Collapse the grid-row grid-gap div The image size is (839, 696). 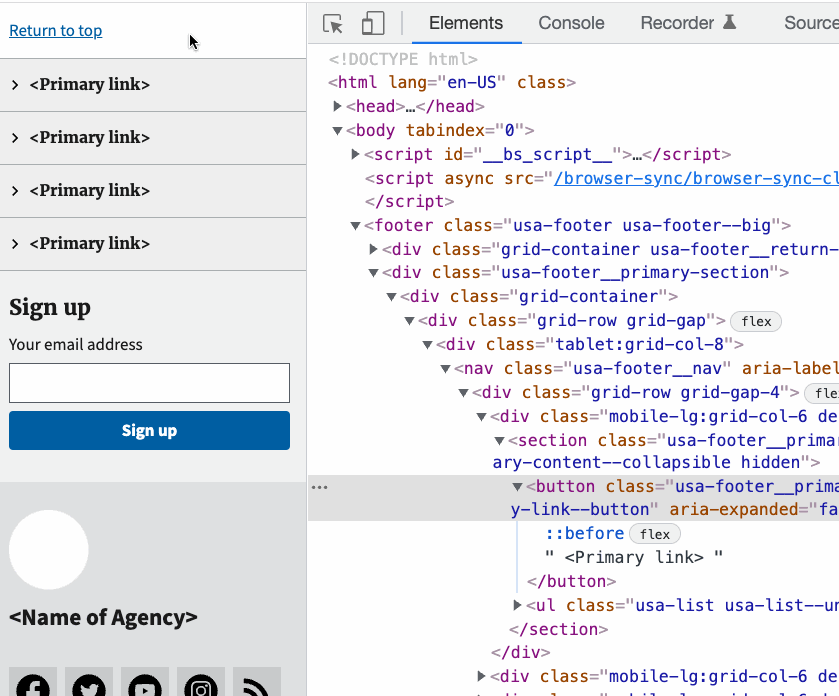[409, 321]
